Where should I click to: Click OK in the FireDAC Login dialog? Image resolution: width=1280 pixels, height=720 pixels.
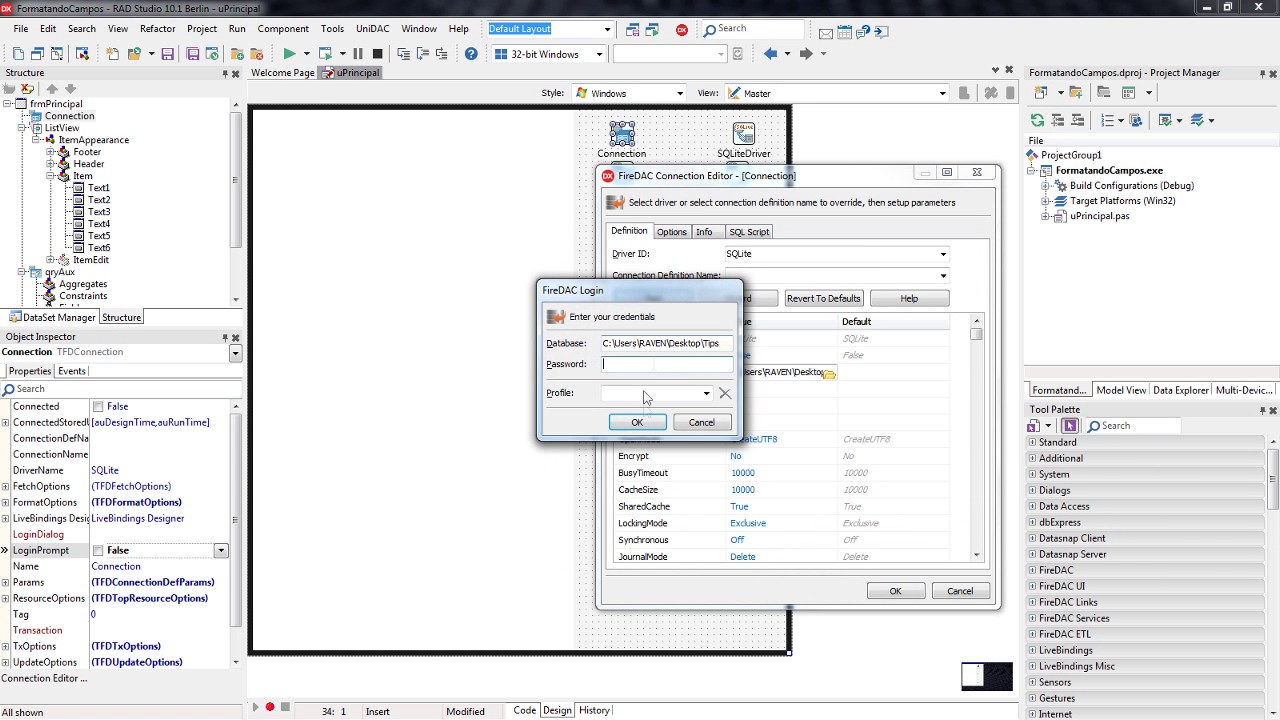tap(637, 423)
